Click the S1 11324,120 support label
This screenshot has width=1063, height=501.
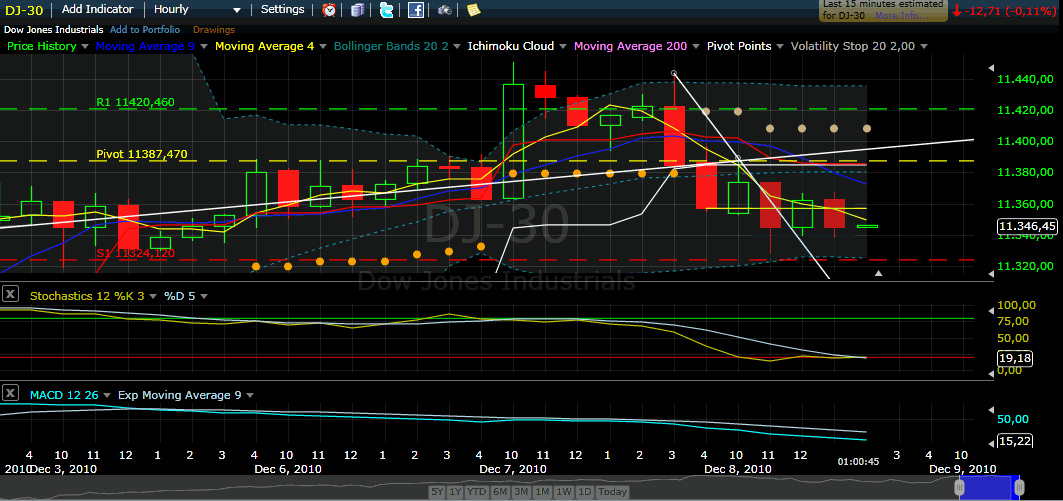click(136, 253)
